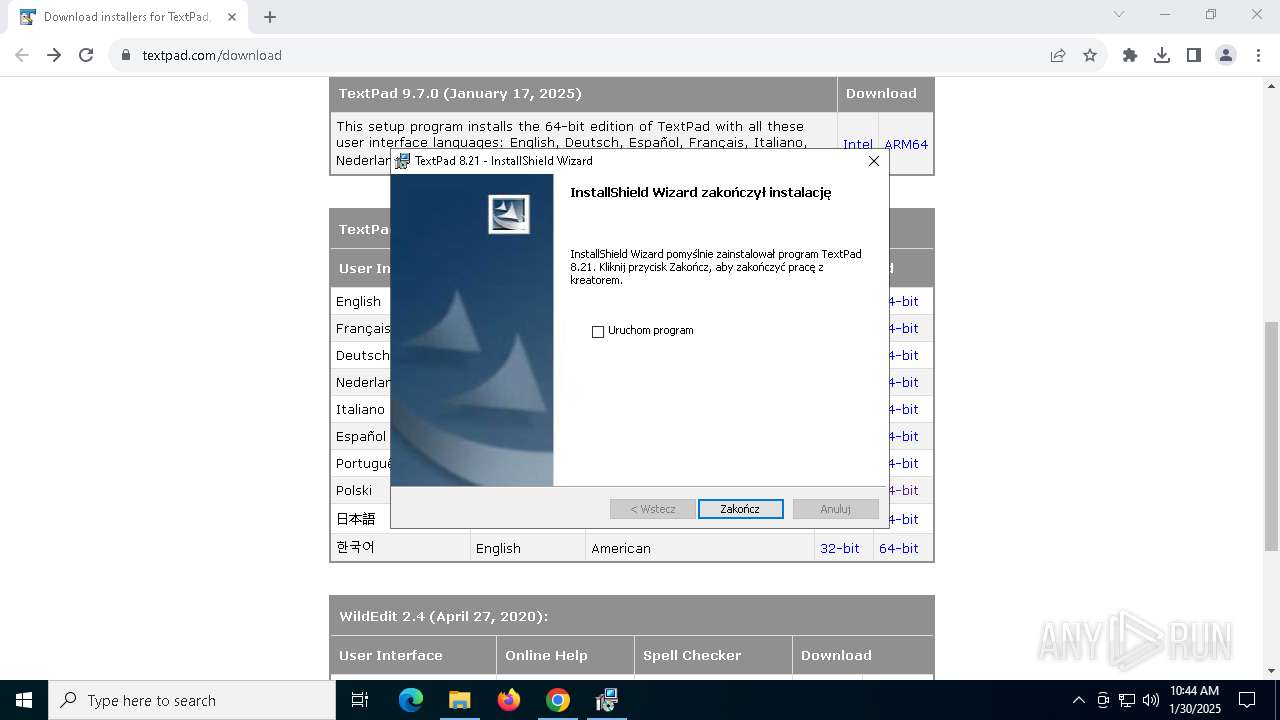Reload the textpad.com page
Screen dimensions: 1280x720
click(x=86, y=55)
